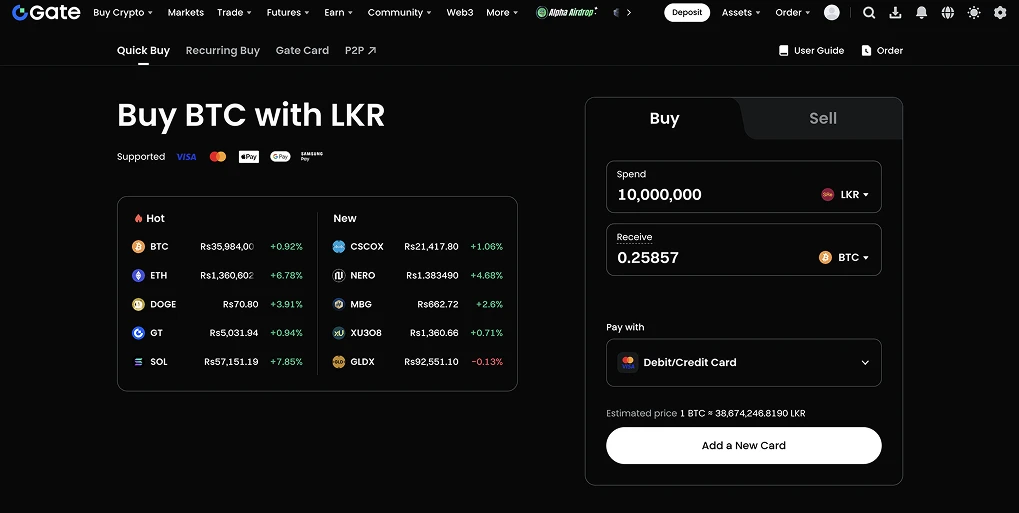Click the CSCOX coin icon
Screen dimensions: 1019x513
coord(339,246)
